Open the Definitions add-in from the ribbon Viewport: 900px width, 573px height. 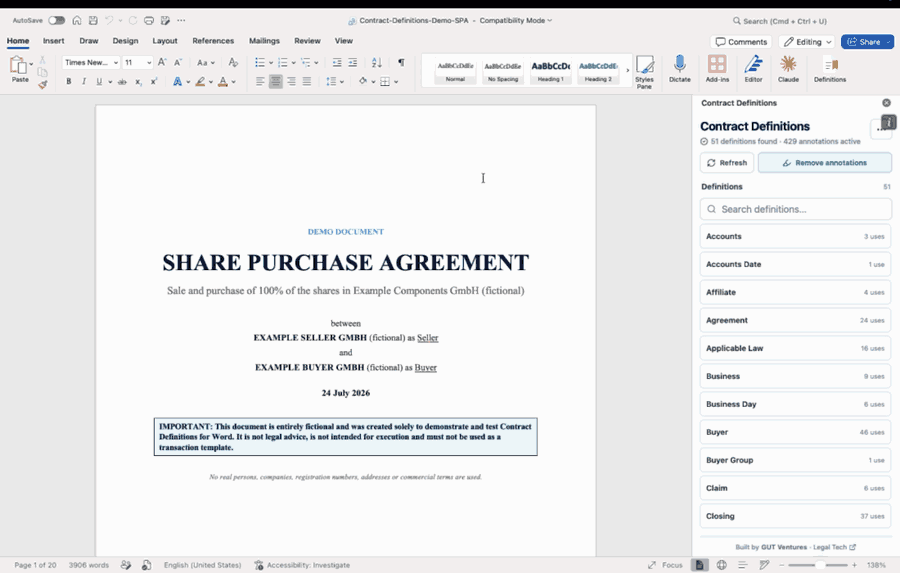pyautogui.click(x=830, y=69)
